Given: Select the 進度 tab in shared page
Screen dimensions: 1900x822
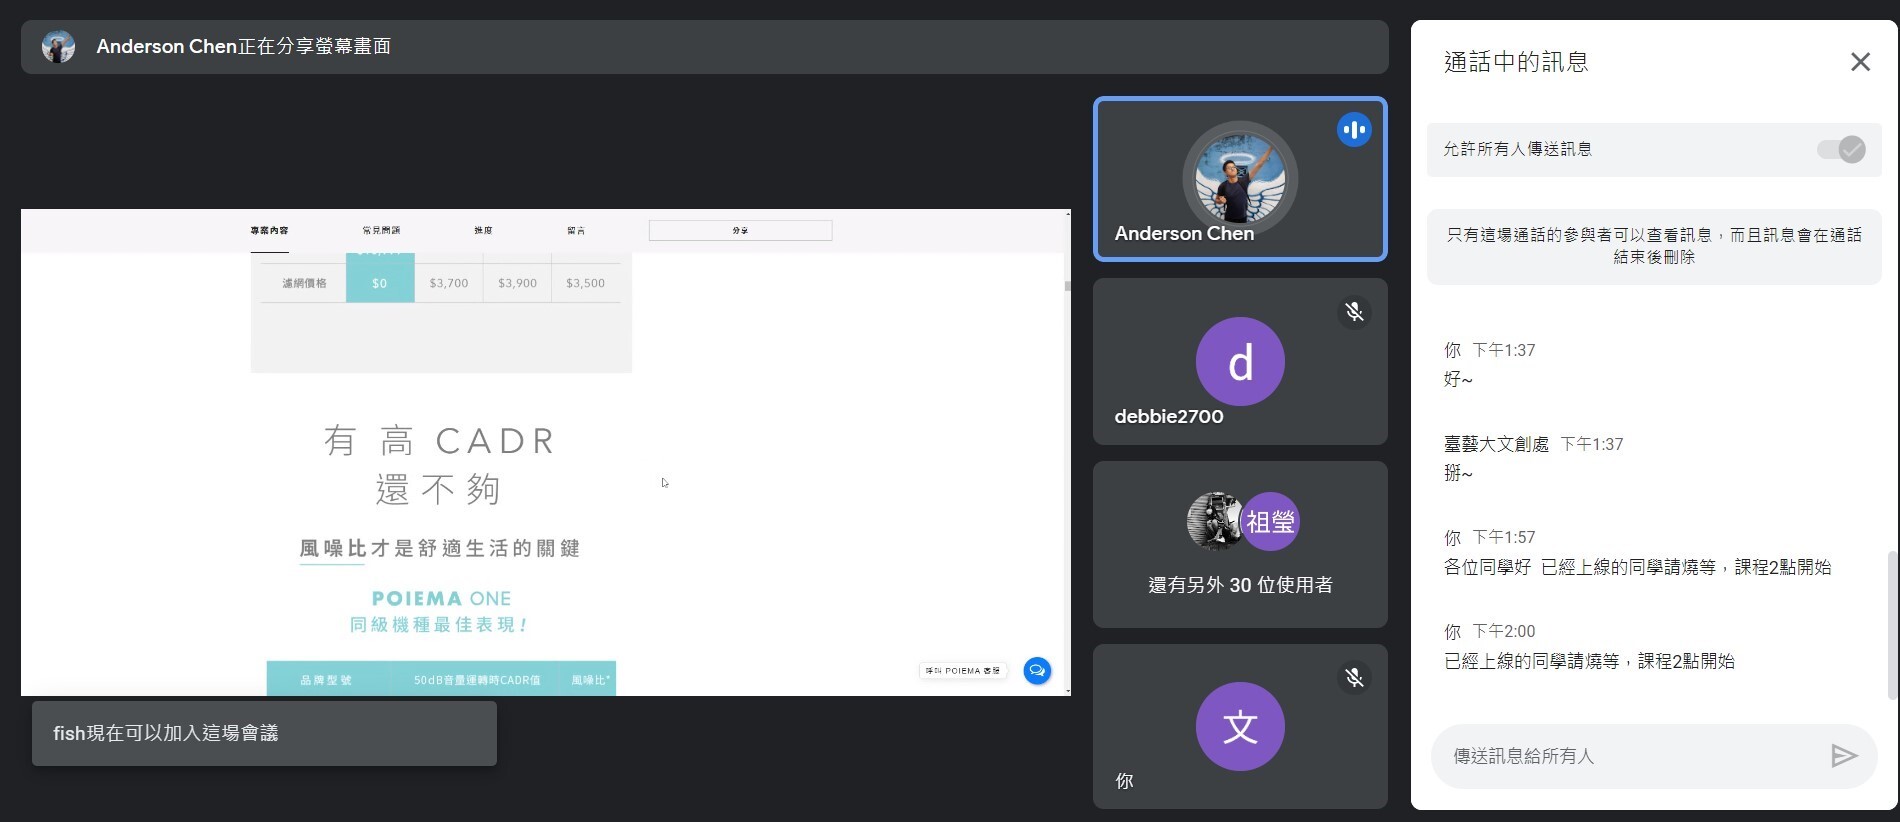Looking at the screenshot, I should [x=483, y=231].
